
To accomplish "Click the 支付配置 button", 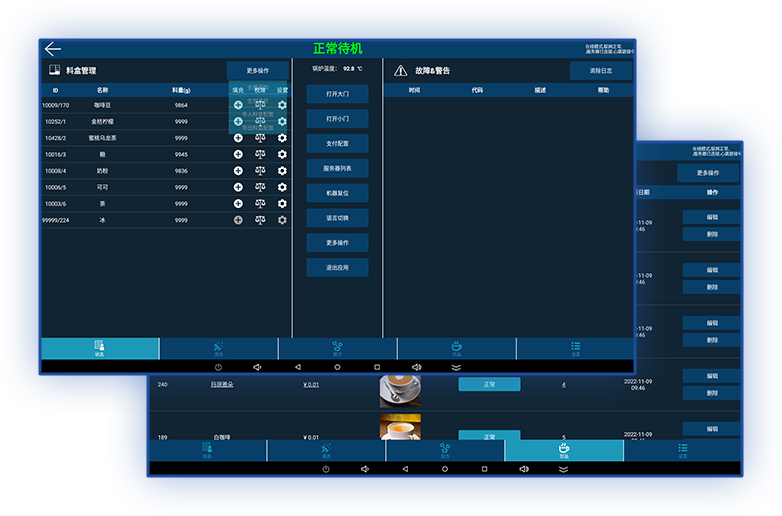I will pos(337,144).
